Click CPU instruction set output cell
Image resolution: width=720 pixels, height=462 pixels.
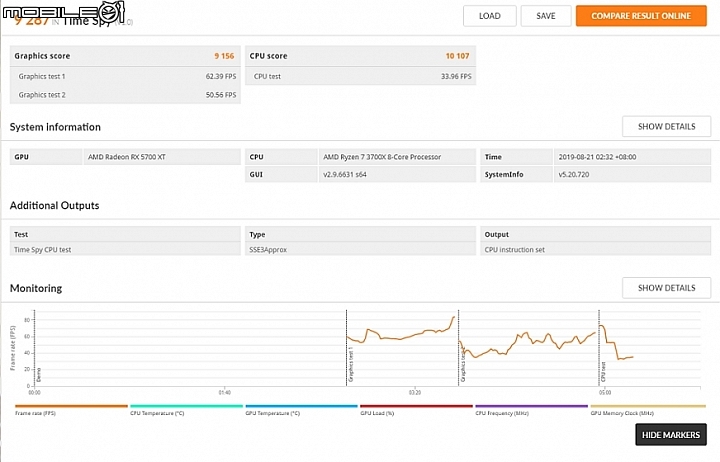pos(596,249)
